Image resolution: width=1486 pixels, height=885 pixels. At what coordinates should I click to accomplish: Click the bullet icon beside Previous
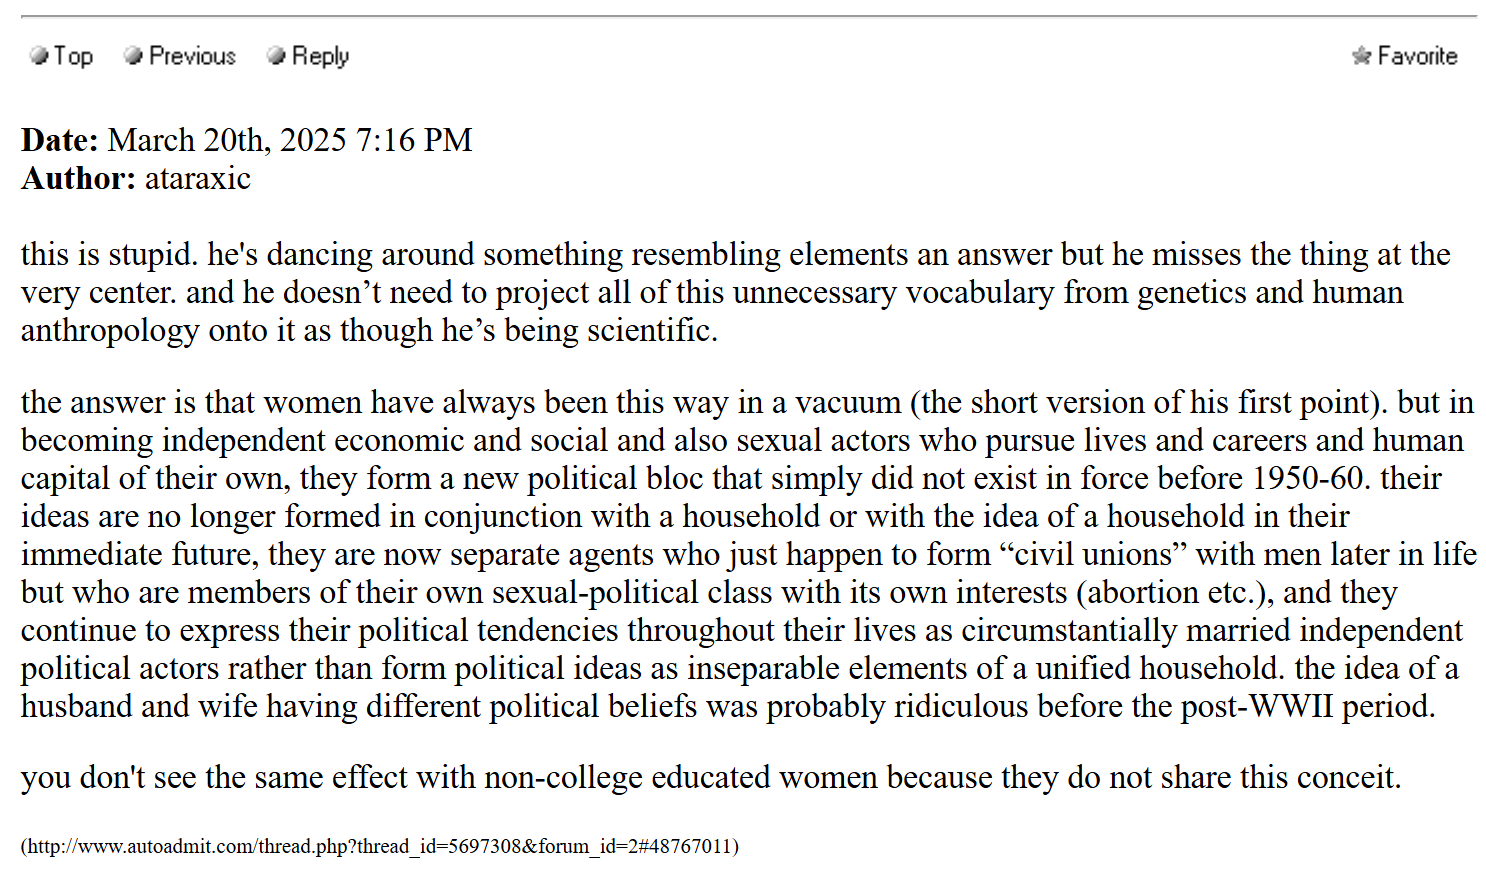(133, 56)
